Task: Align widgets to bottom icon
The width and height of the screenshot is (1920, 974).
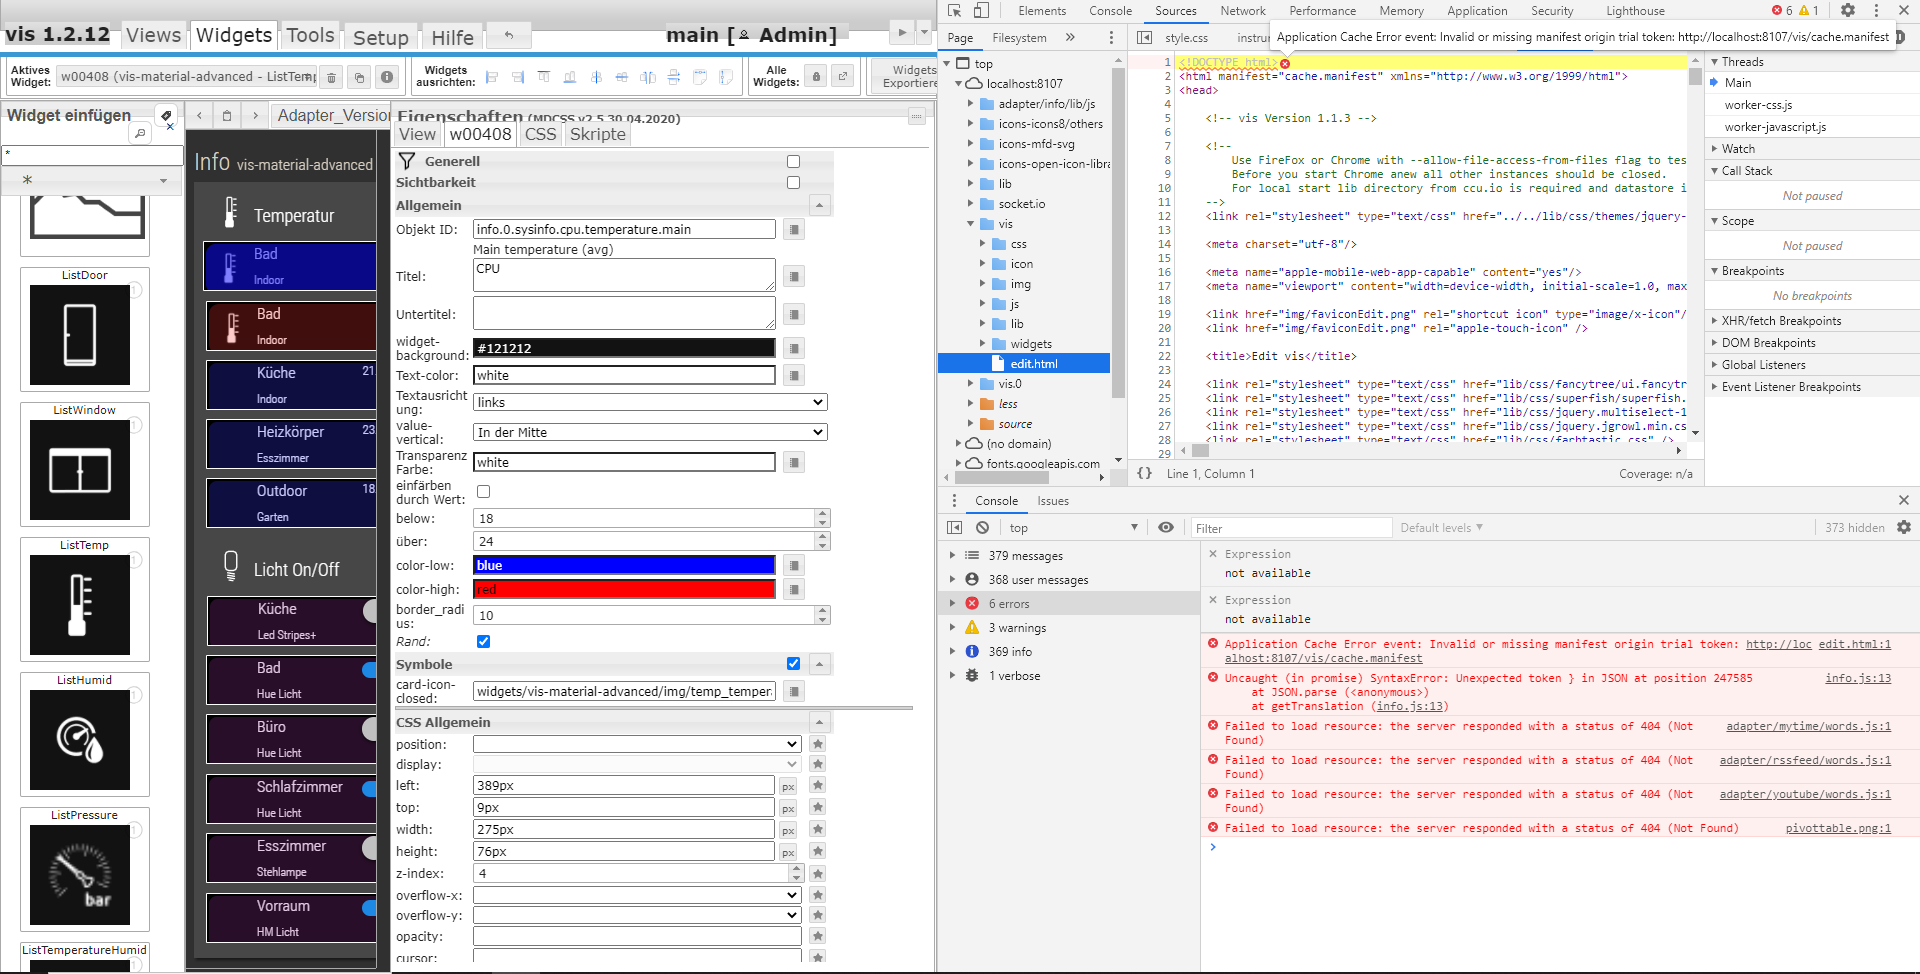Action: point(570,77)
